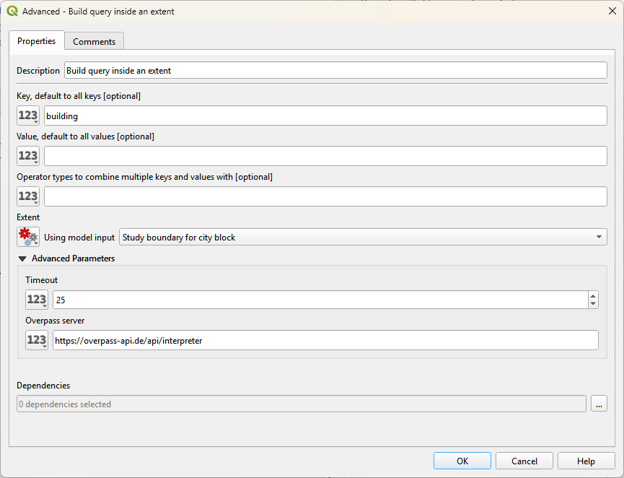Image resolution: width=624 pixels, height=478 pixels.
Task: Open model input source button for Extent
Action: pos(28,237)
